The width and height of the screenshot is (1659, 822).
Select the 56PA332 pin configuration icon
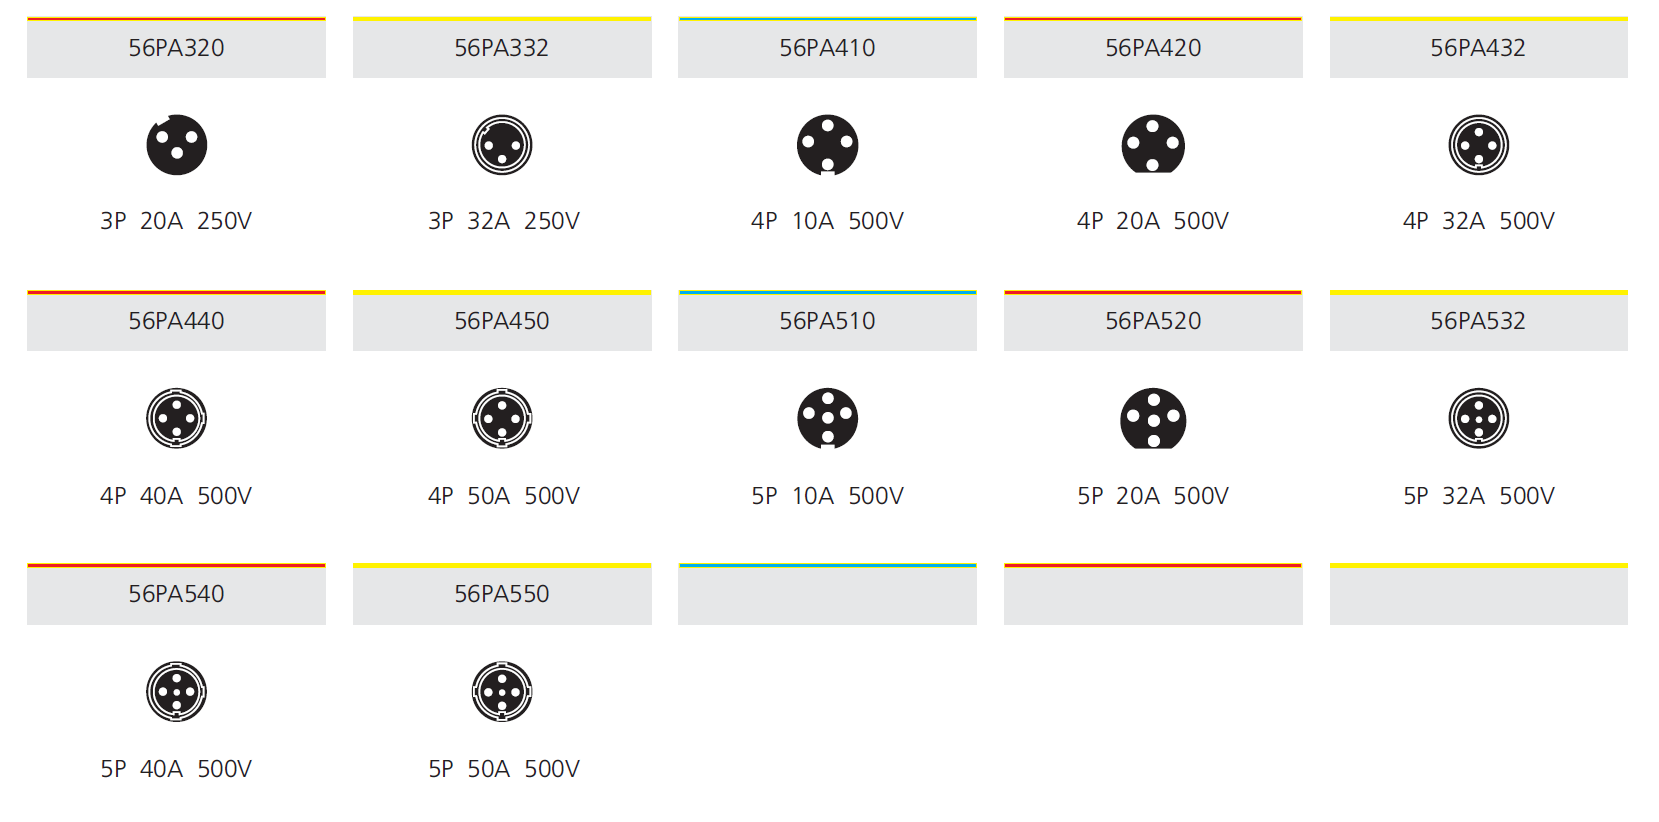[502, 145]
